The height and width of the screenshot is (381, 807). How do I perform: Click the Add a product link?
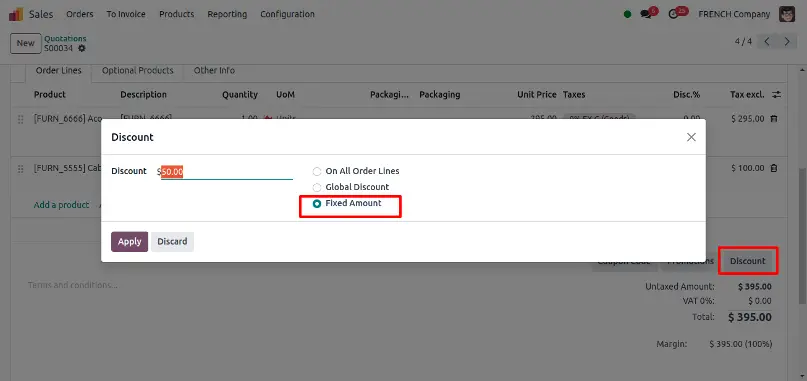[61, 205]
